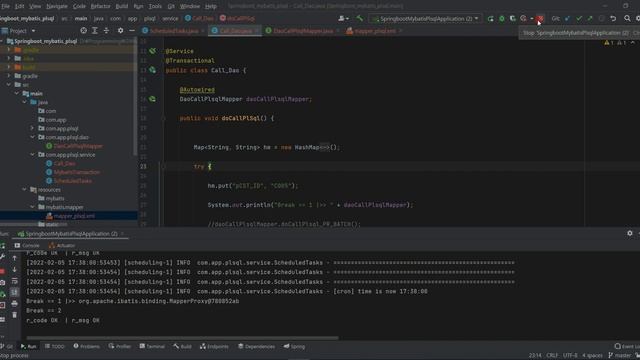Click the camera thread dump icon
This screenshot has width=640, height=360.
[2, 282]
